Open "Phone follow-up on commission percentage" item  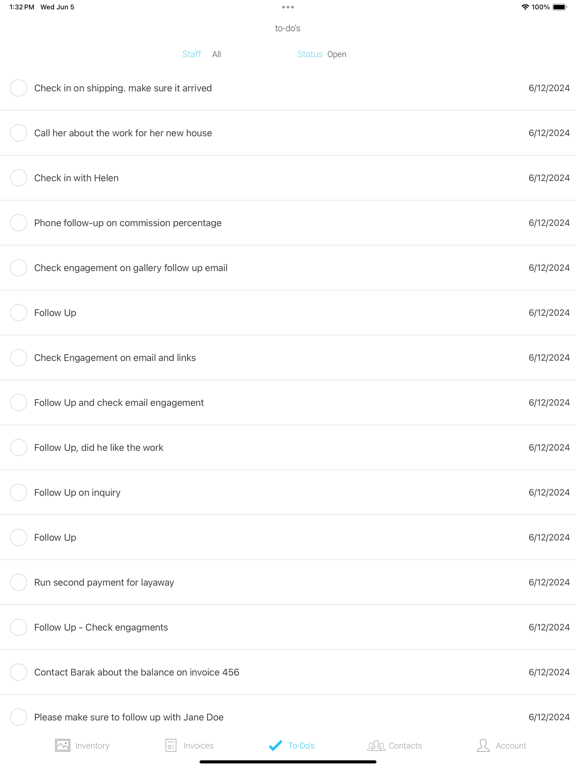click(288, 223)
